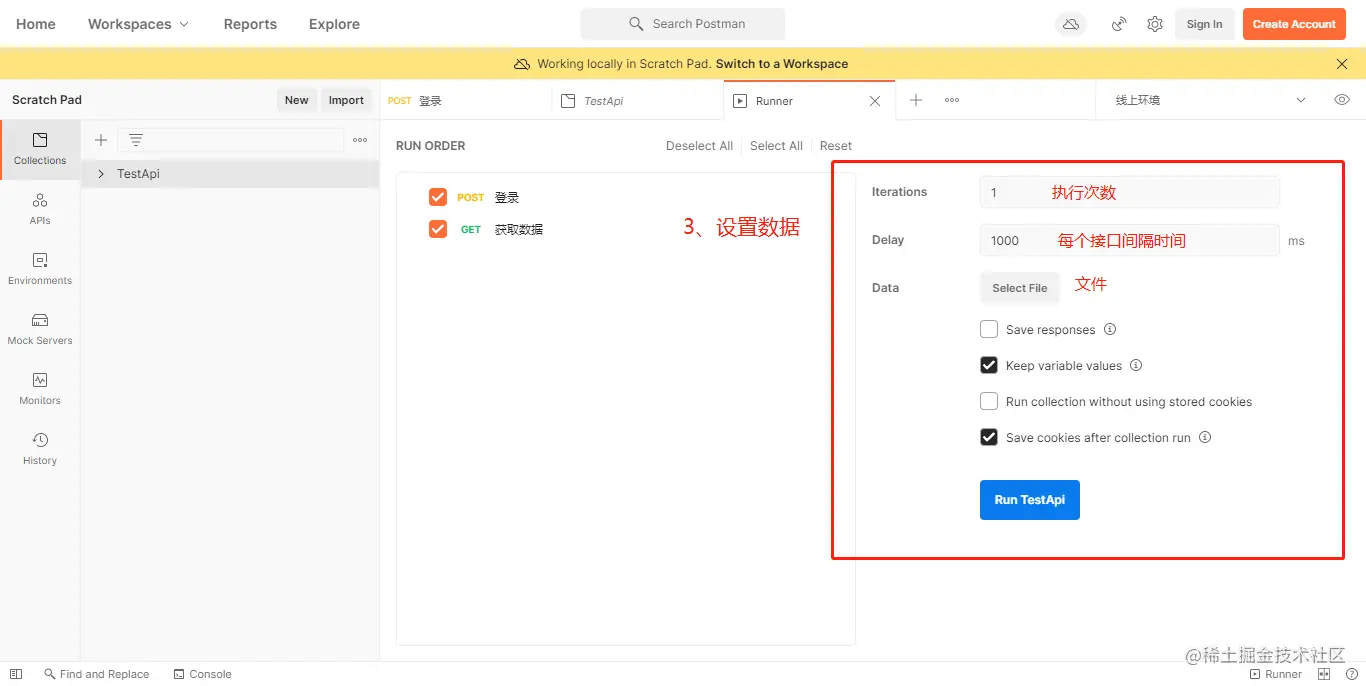Toggle the sidebar from status bar icon

(16, 674)
